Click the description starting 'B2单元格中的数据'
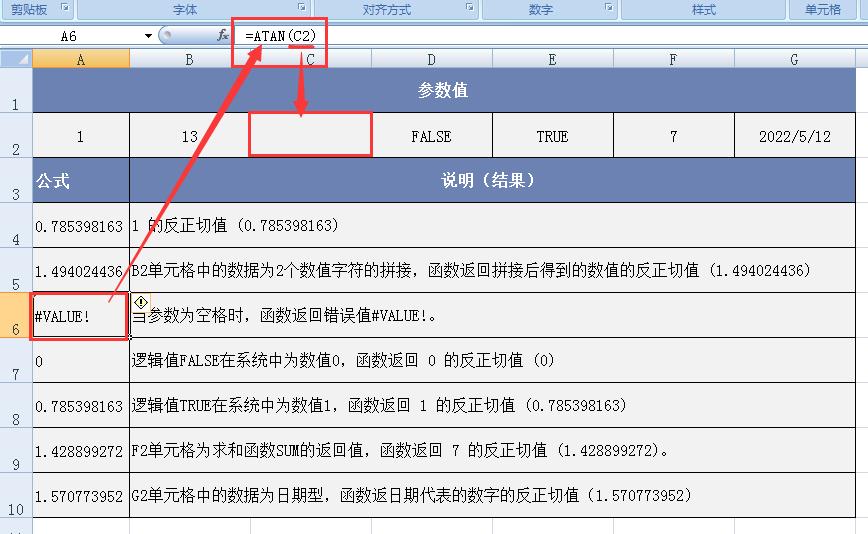868x534 pixels. [493, 270]
